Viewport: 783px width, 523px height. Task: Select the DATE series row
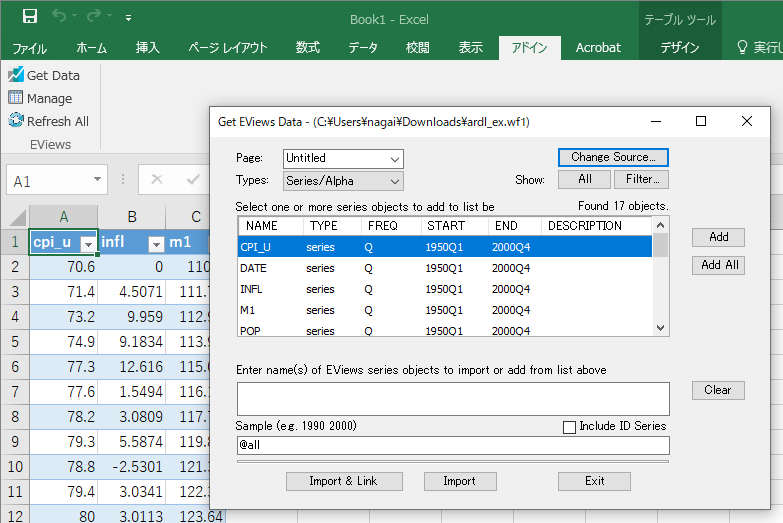click(x=445, y=268)
